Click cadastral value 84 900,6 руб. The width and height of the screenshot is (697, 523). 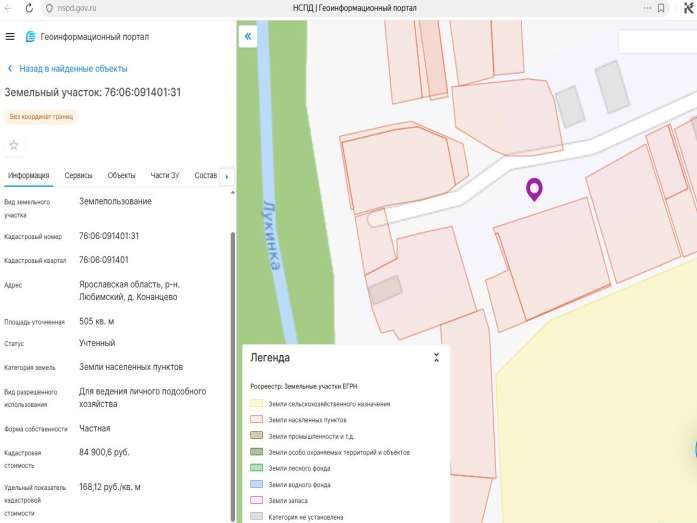click(x=104, y=452)
